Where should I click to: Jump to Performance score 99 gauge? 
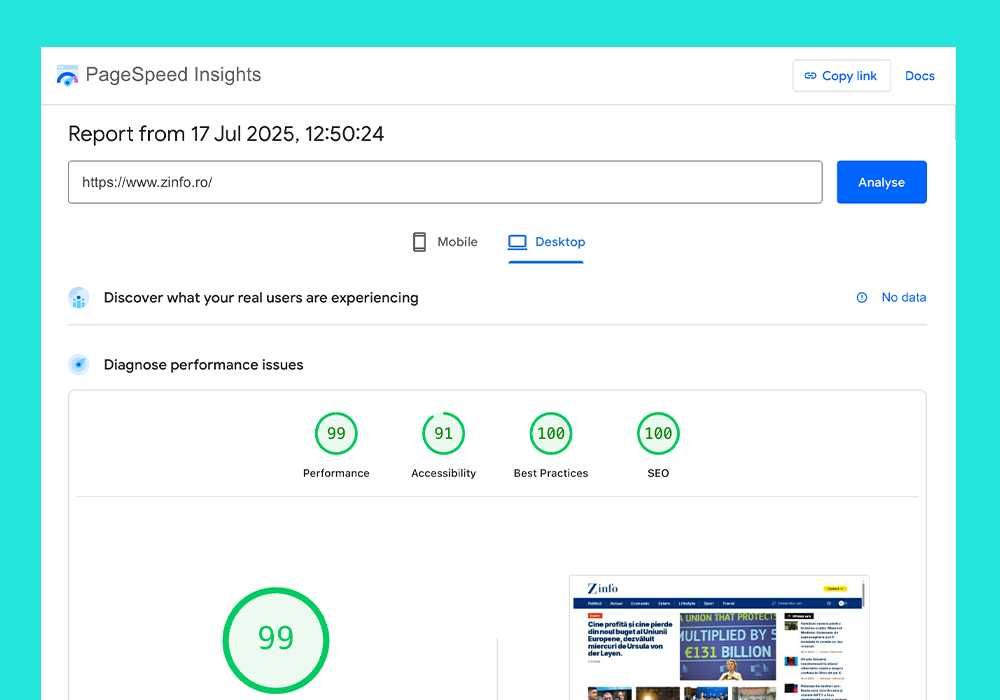pos(336,434)
